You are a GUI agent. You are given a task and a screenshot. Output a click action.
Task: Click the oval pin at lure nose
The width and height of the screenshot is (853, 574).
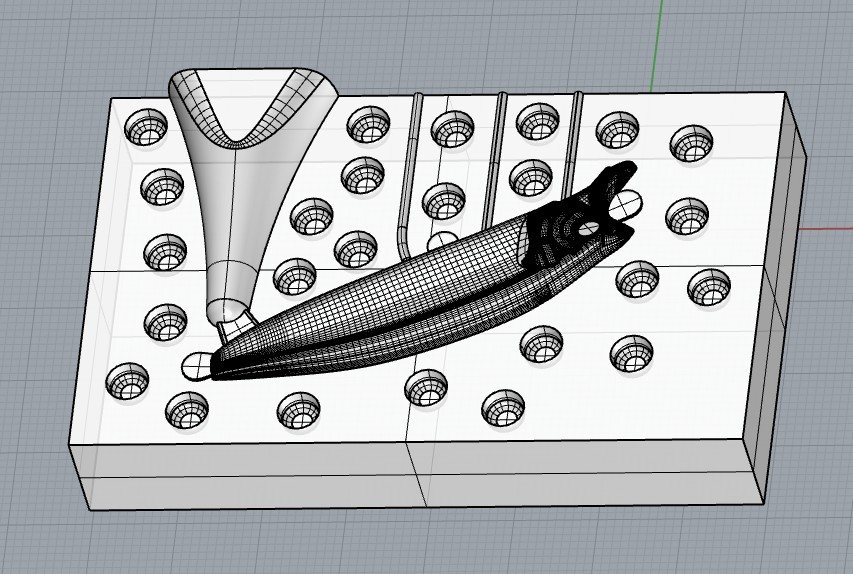pyautogui.click(x=196, y=366)
